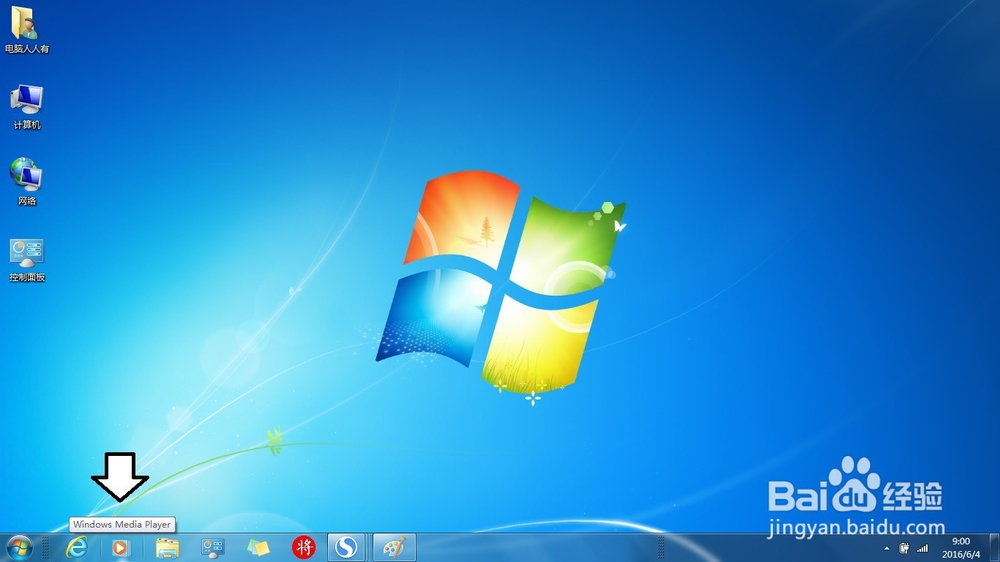This screenshot has width=1000, height=562.
Task: Open the red 將 chess game icon
Action: (304, 547)
